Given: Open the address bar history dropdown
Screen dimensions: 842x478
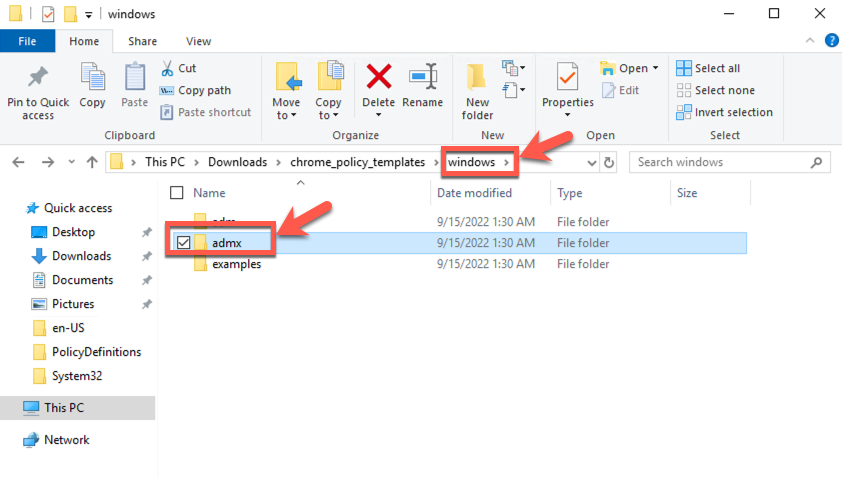Looking at the screenshot, I should [x=591, y=162].
